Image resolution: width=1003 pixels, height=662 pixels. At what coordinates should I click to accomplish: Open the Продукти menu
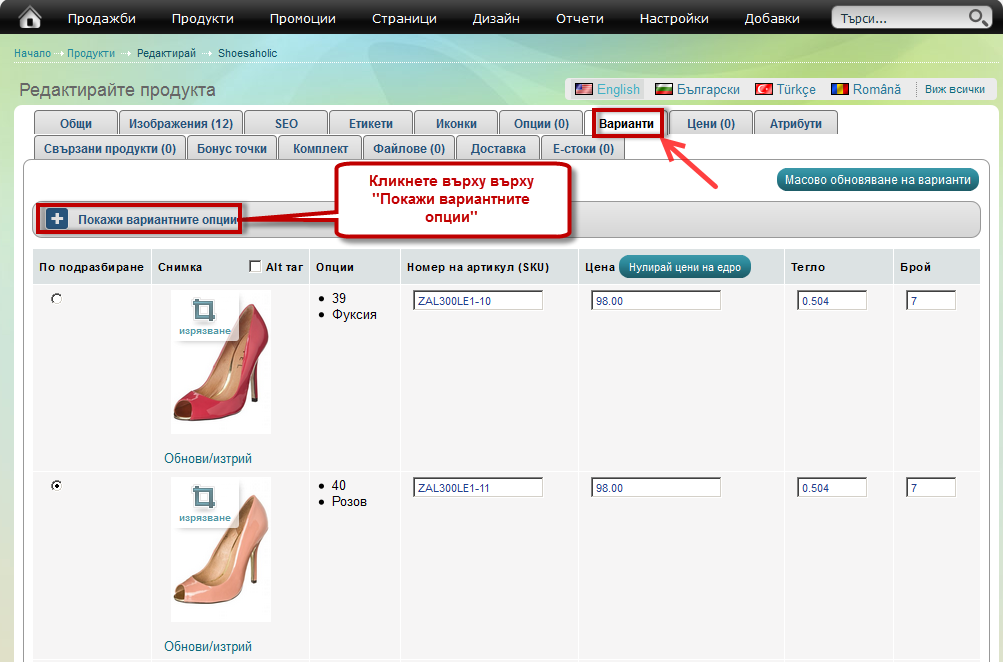pyautogui.click(x=202, y=18)
